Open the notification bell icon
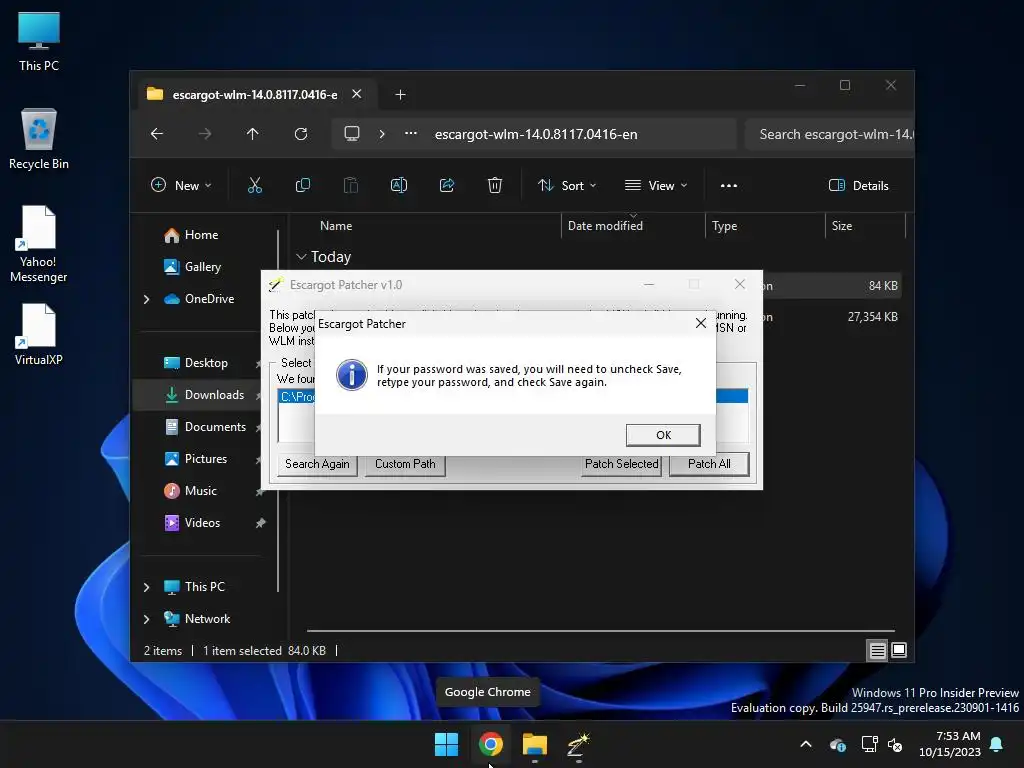Image resolution: width=1024 pixels, height=768 pixels. [997, 744]
